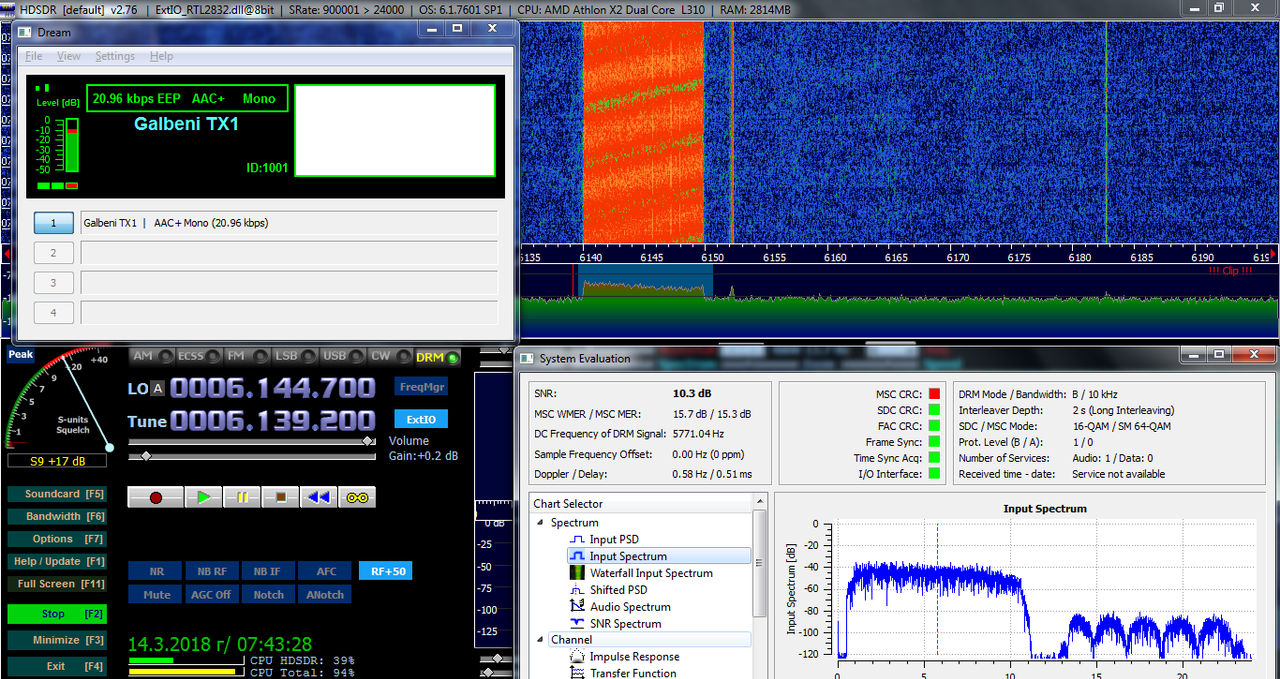Select FM demodulation mode
The height and width of the screenshot is (679, 1280).
tap(247, 357)
